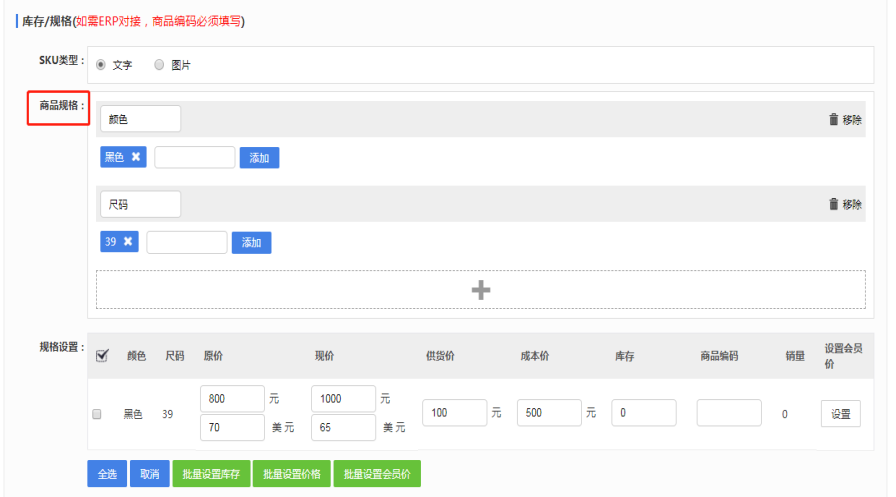The height and width of the screenshot is (497, 896).
Task: Focus the empty 商品编码 input field
Action: pos(728,413)
